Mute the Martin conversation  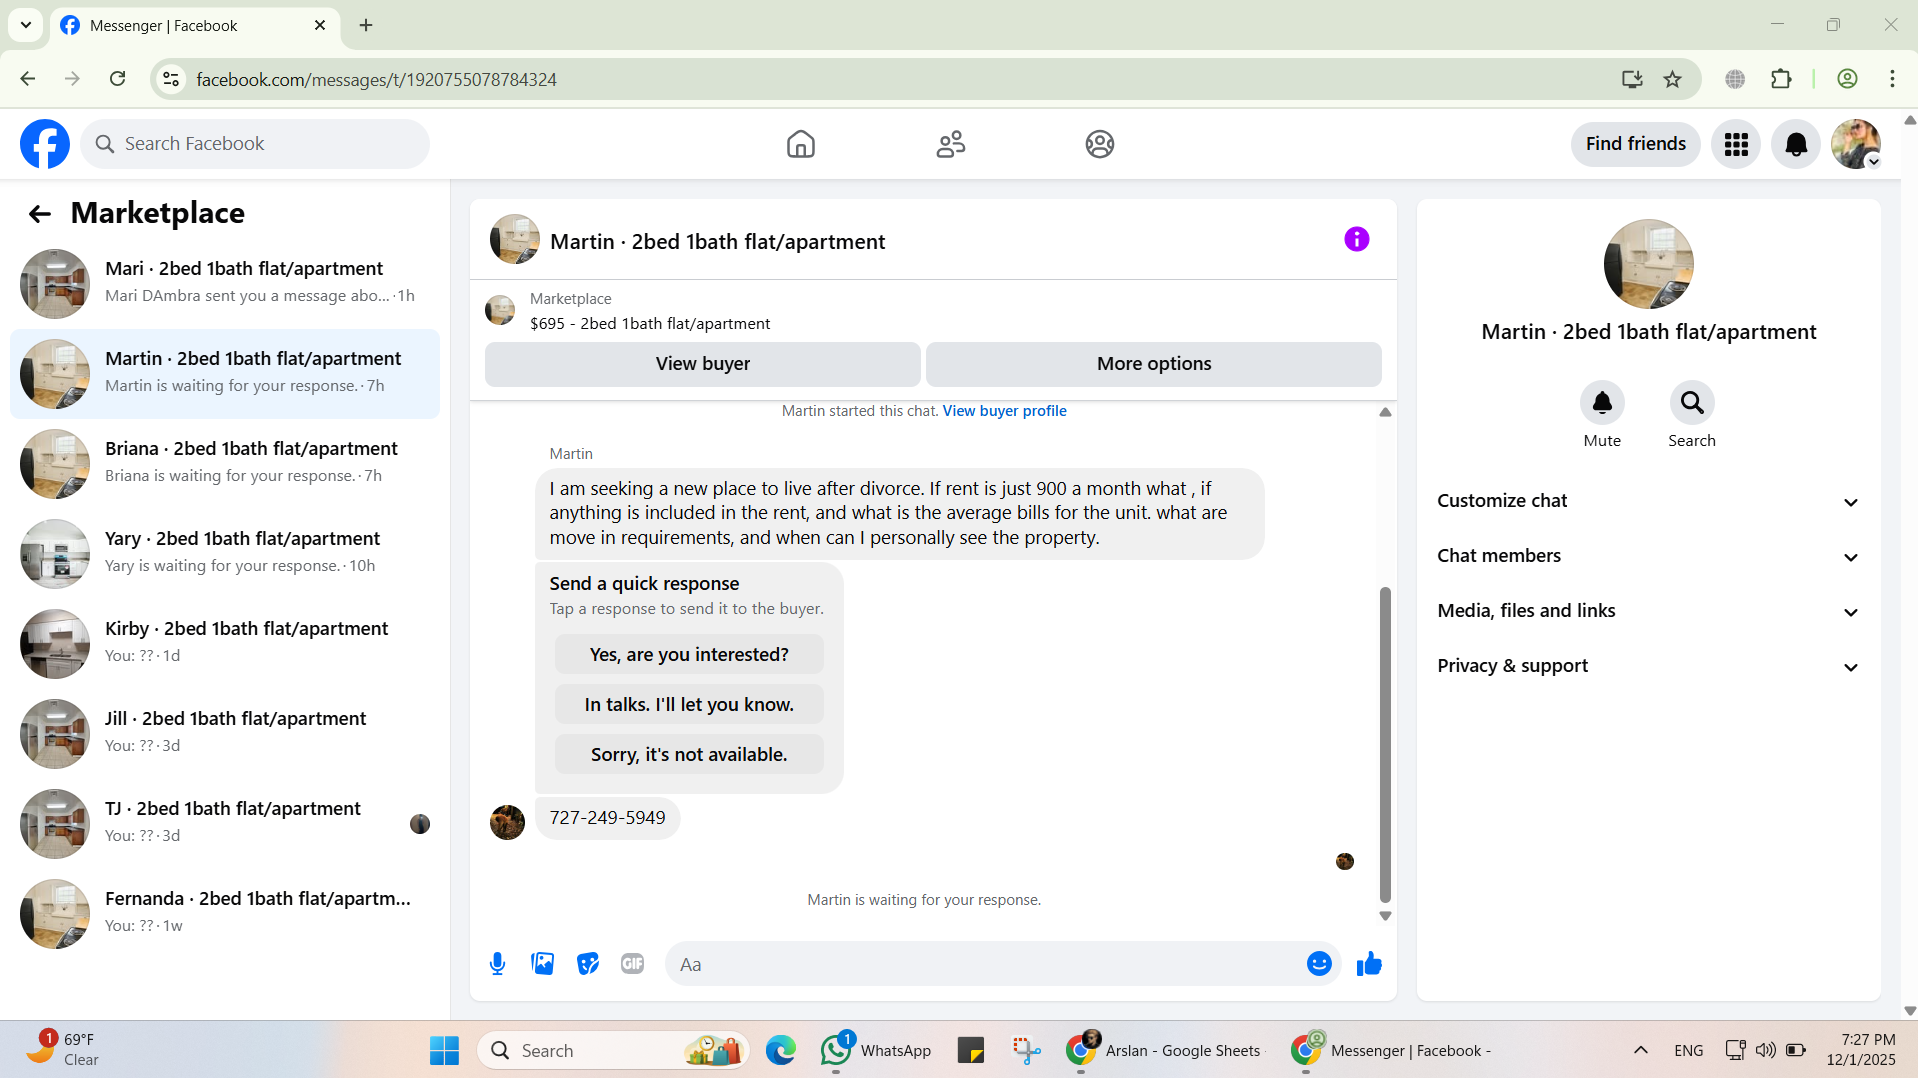1602,403
